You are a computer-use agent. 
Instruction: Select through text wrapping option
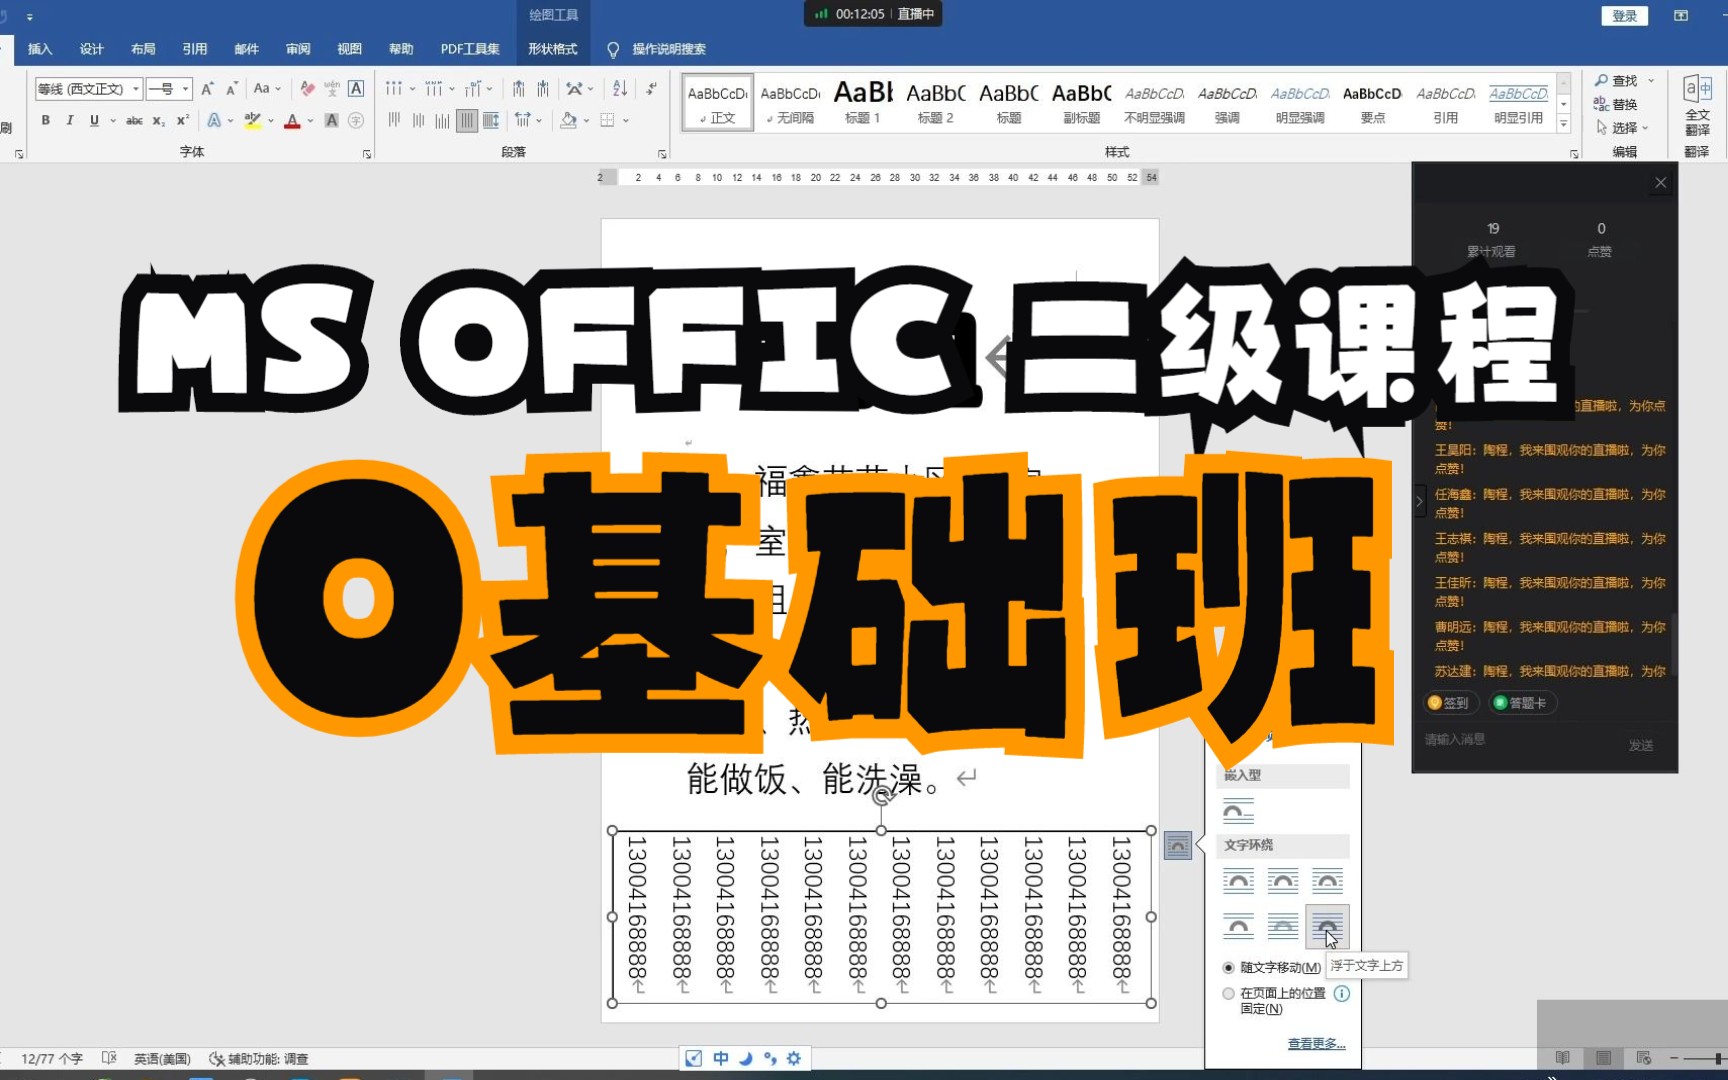(x=1327, y=881)
